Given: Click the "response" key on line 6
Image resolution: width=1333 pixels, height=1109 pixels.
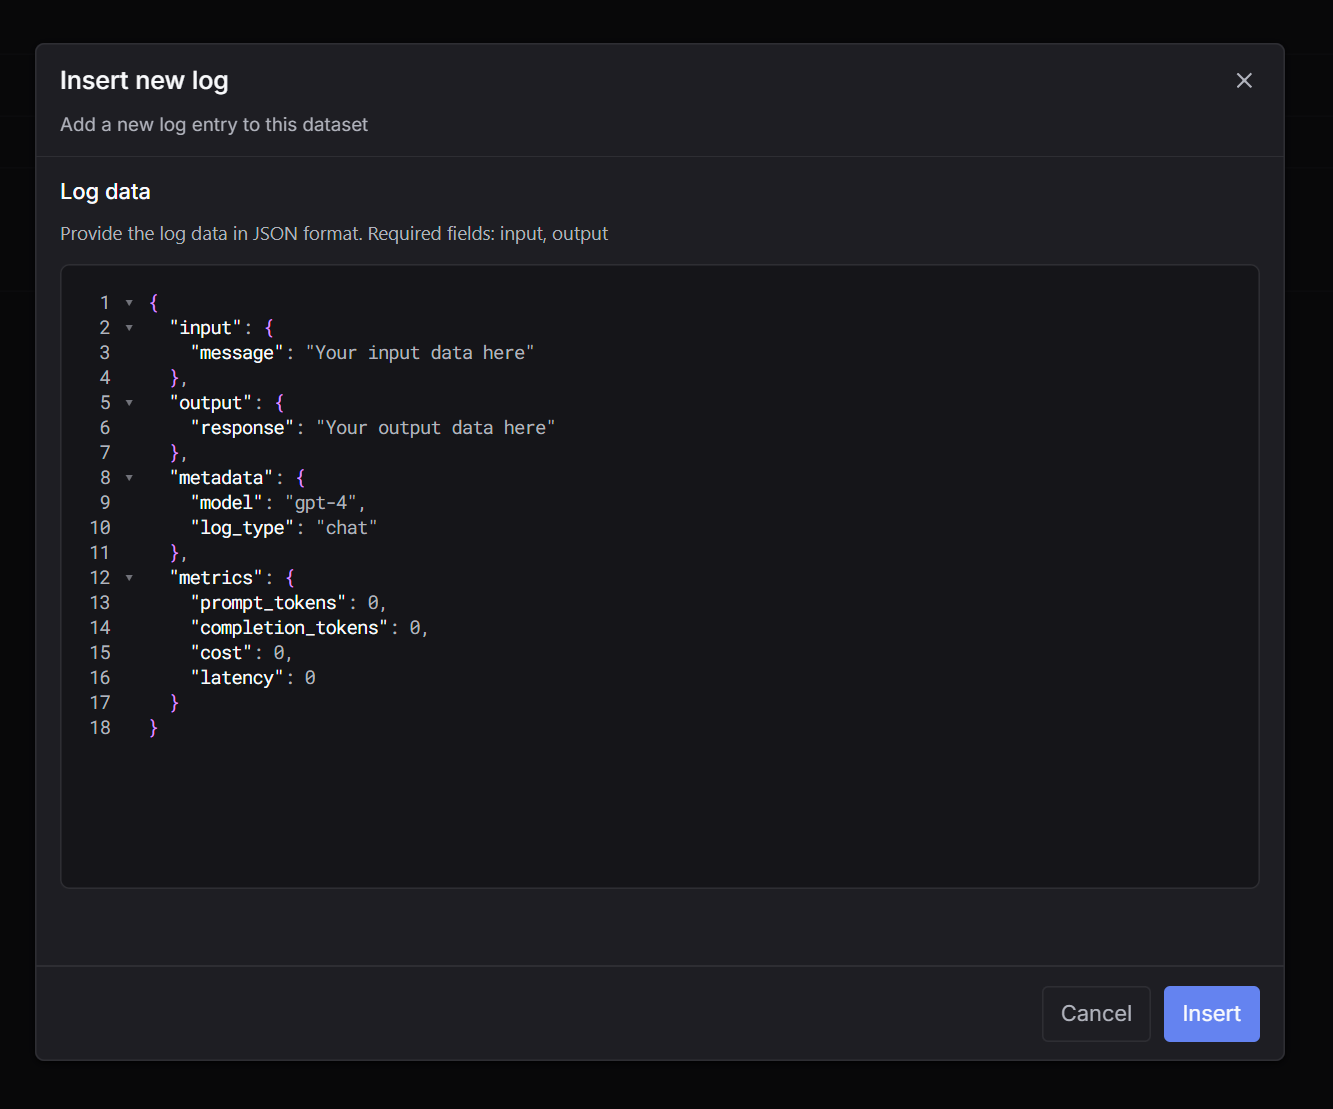Looking at the screenshot, I should pos(242,428).
